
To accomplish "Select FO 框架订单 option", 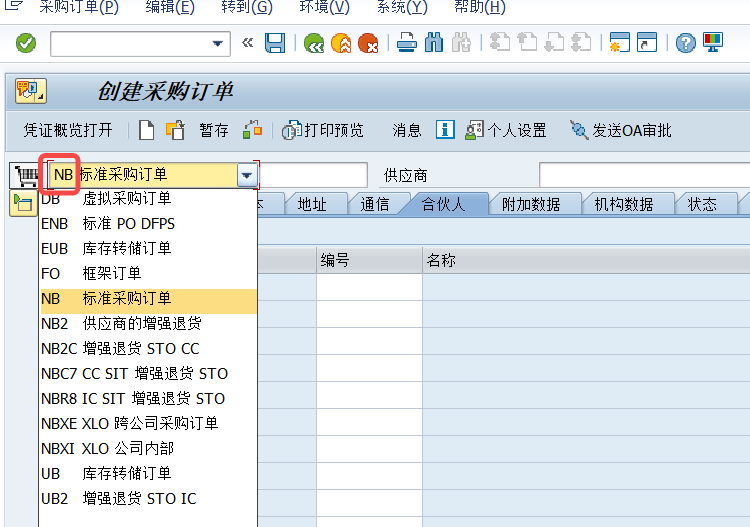I will 148,274.
